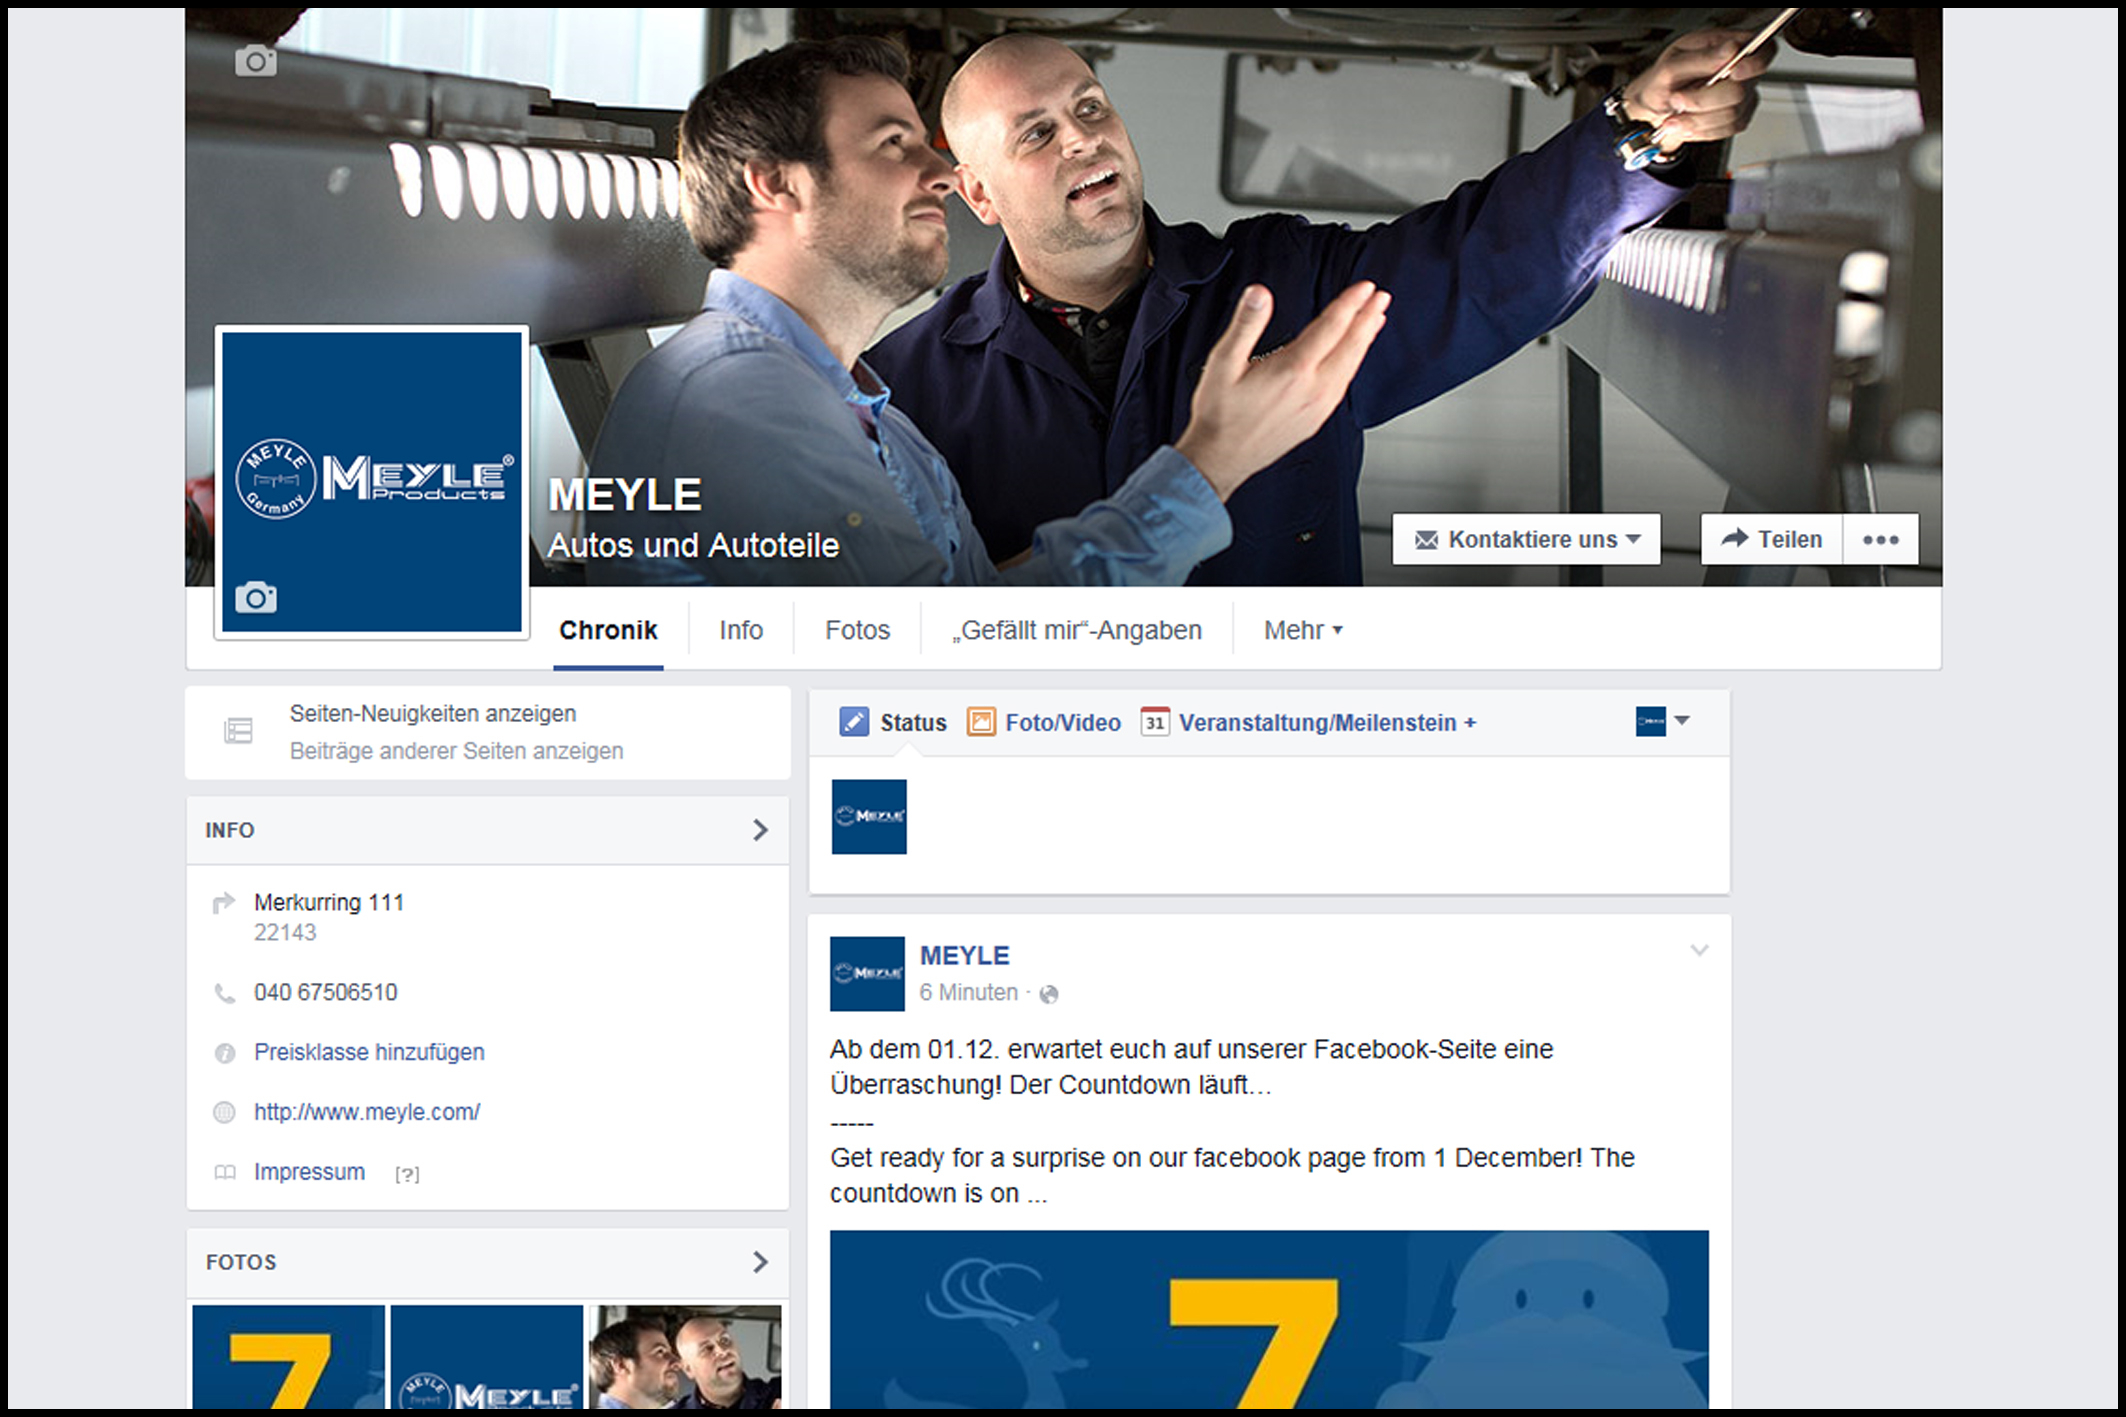The image size is (2126, 1417).
Task: Click the Preisklasse info icon
Action: point(225,1053)
